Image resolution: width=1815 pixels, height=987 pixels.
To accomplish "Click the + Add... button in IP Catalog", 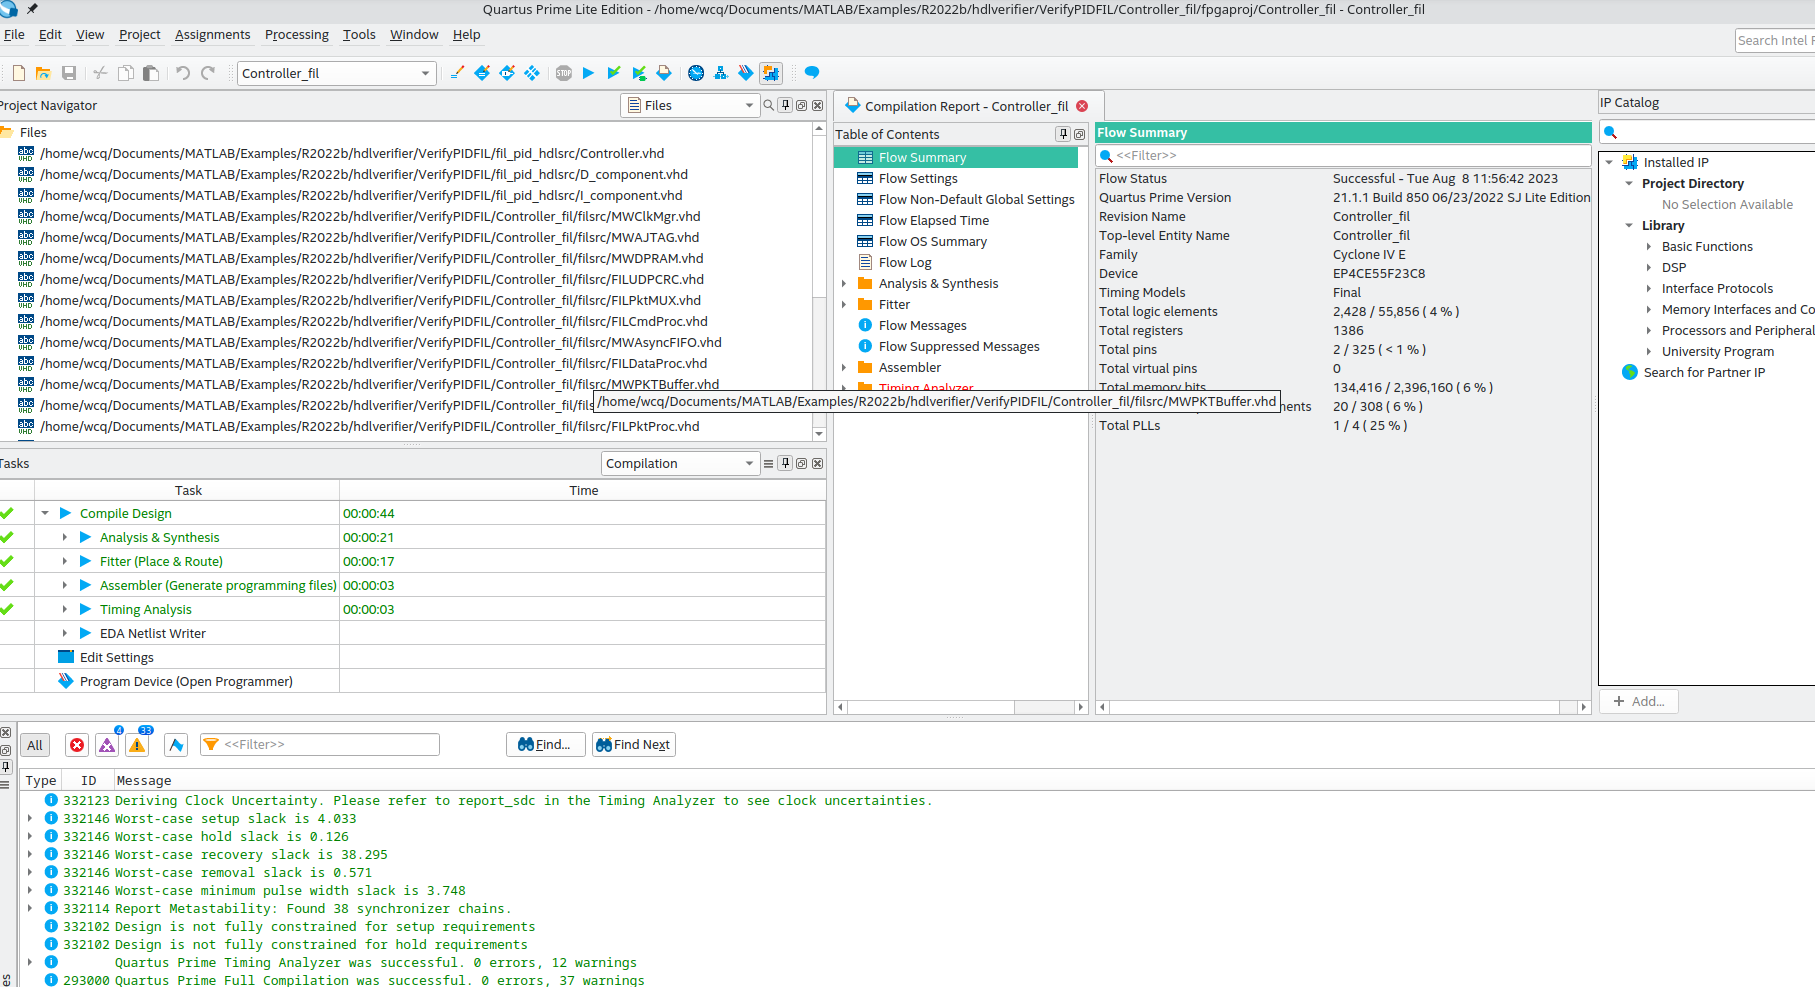I will [1638, 701].
